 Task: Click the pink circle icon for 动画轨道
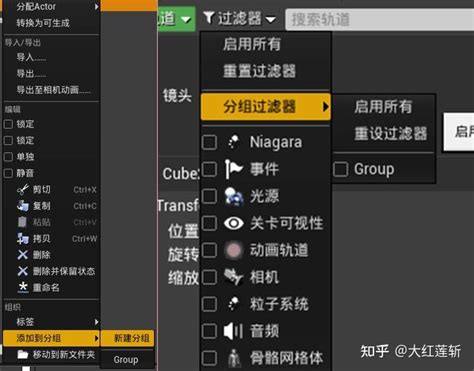(234, 250)
